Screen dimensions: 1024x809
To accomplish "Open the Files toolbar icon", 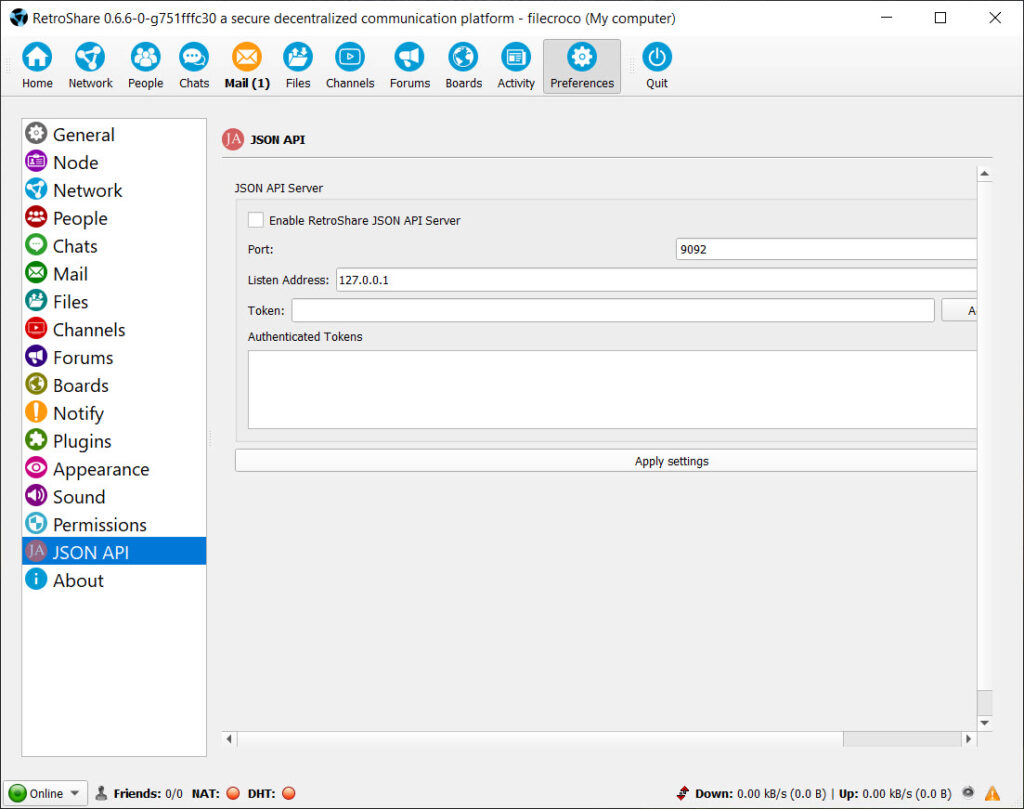I will 298,65.
